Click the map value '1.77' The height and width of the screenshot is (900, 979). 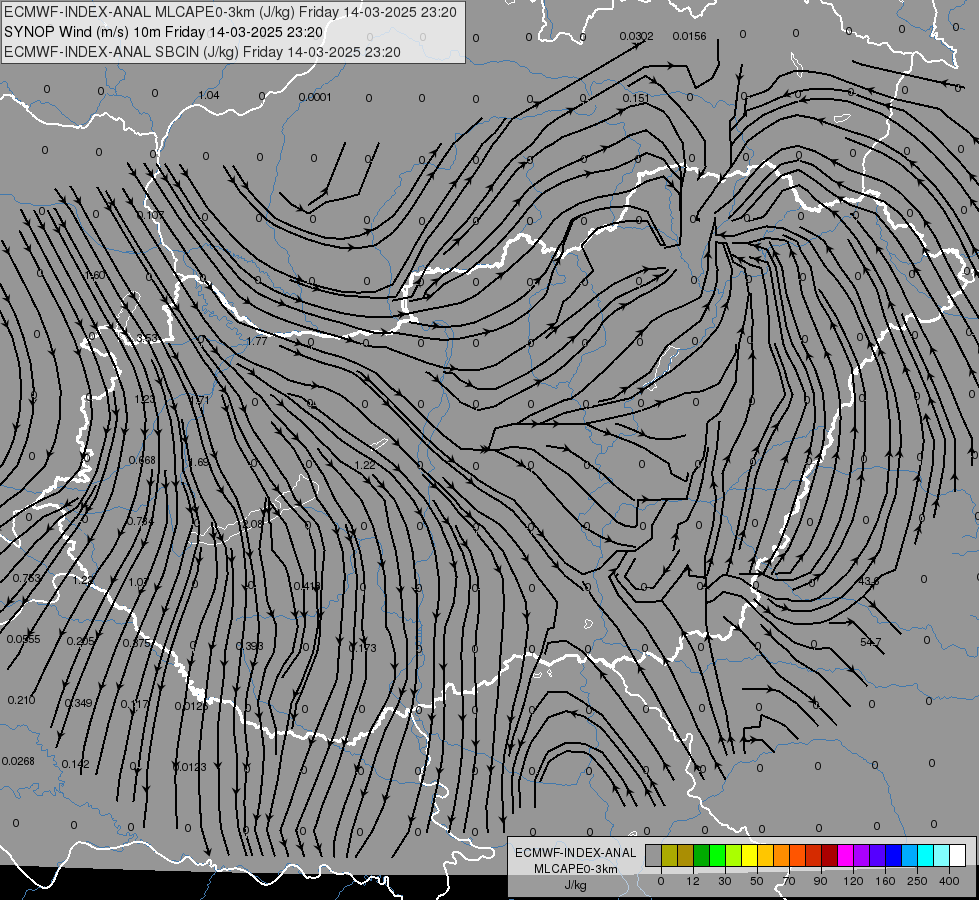pos(257,341)
